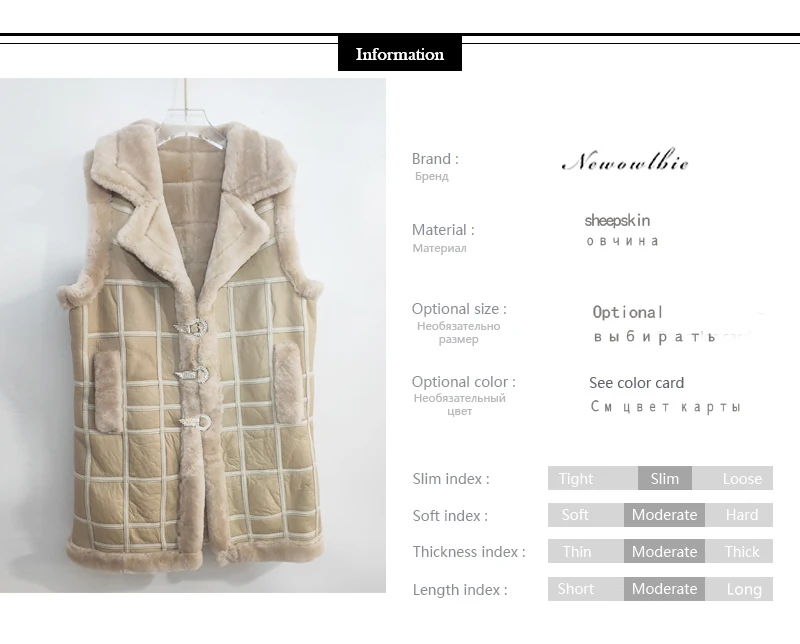The width and height of the screenshot is (800, 644).
Task: Select Moderate in the soft index row
Action: (664, 515)
